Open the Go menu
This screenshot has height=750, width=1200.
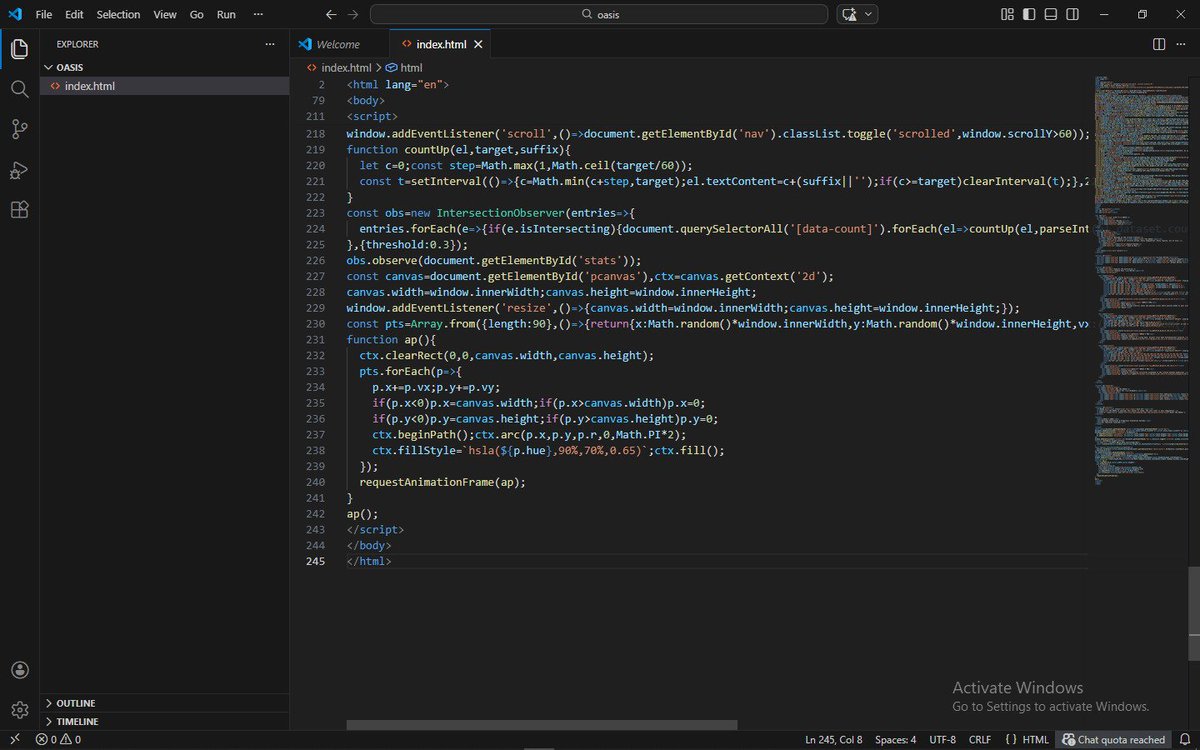(x=196, y=15)
